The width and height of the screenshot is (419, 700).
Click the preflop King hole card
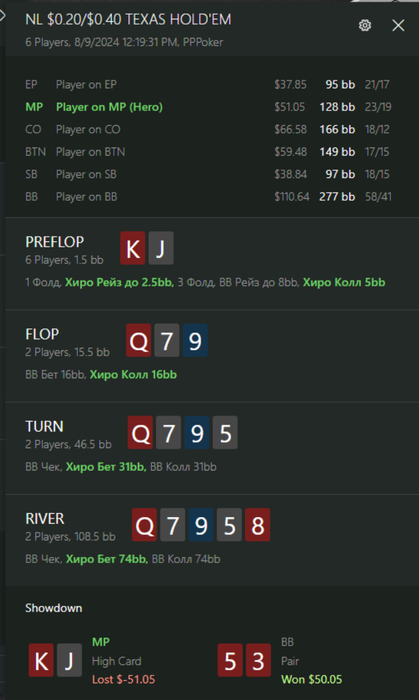[133, 248]
